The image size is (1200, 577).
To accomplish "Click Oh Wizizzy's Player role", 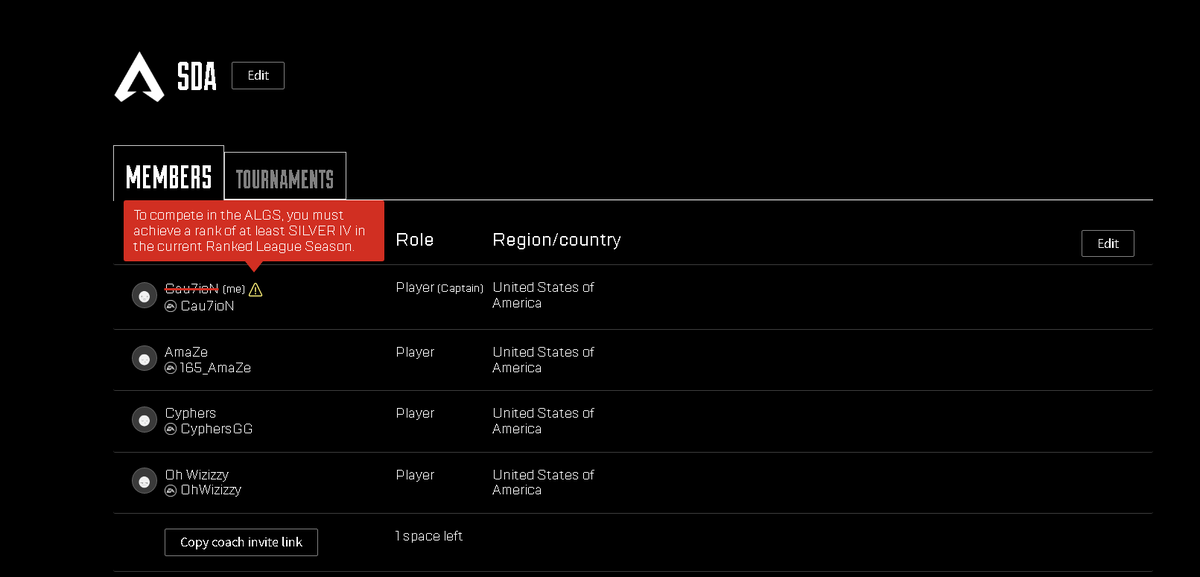I will pos(415,475).
